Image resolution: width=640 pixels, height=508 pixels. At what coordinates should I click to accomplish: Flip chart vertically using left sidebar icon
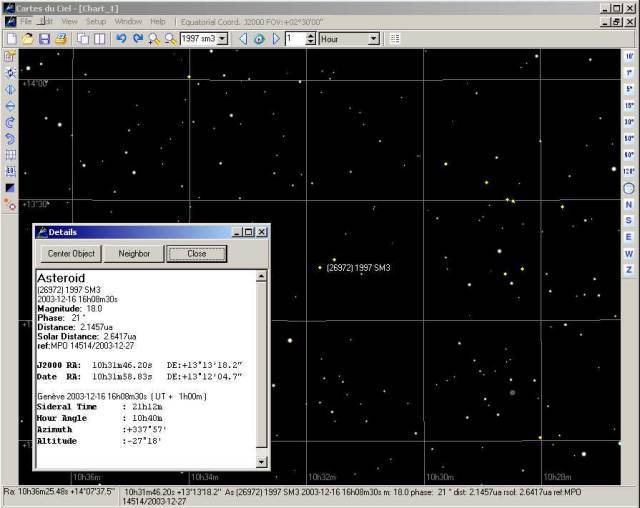10,106
